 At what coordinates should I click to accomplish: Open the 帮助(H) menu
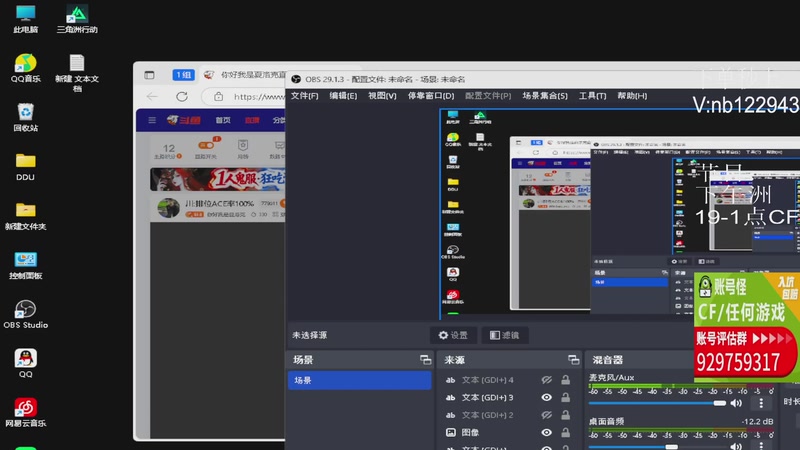(632, 96)
